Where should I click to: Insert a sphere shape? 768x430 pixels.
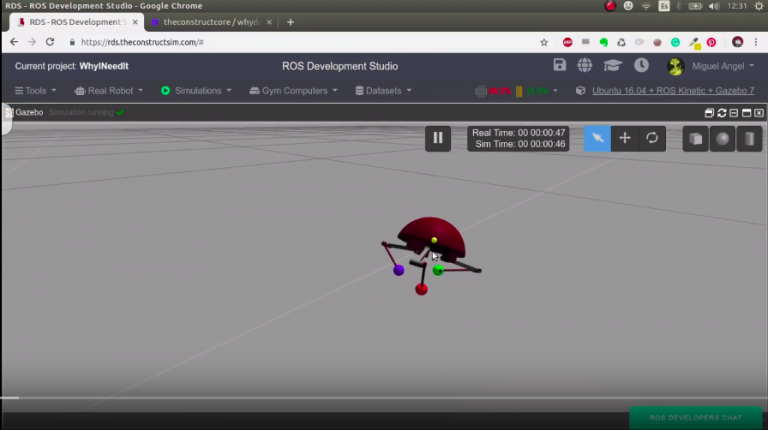(x=722, y=139)
